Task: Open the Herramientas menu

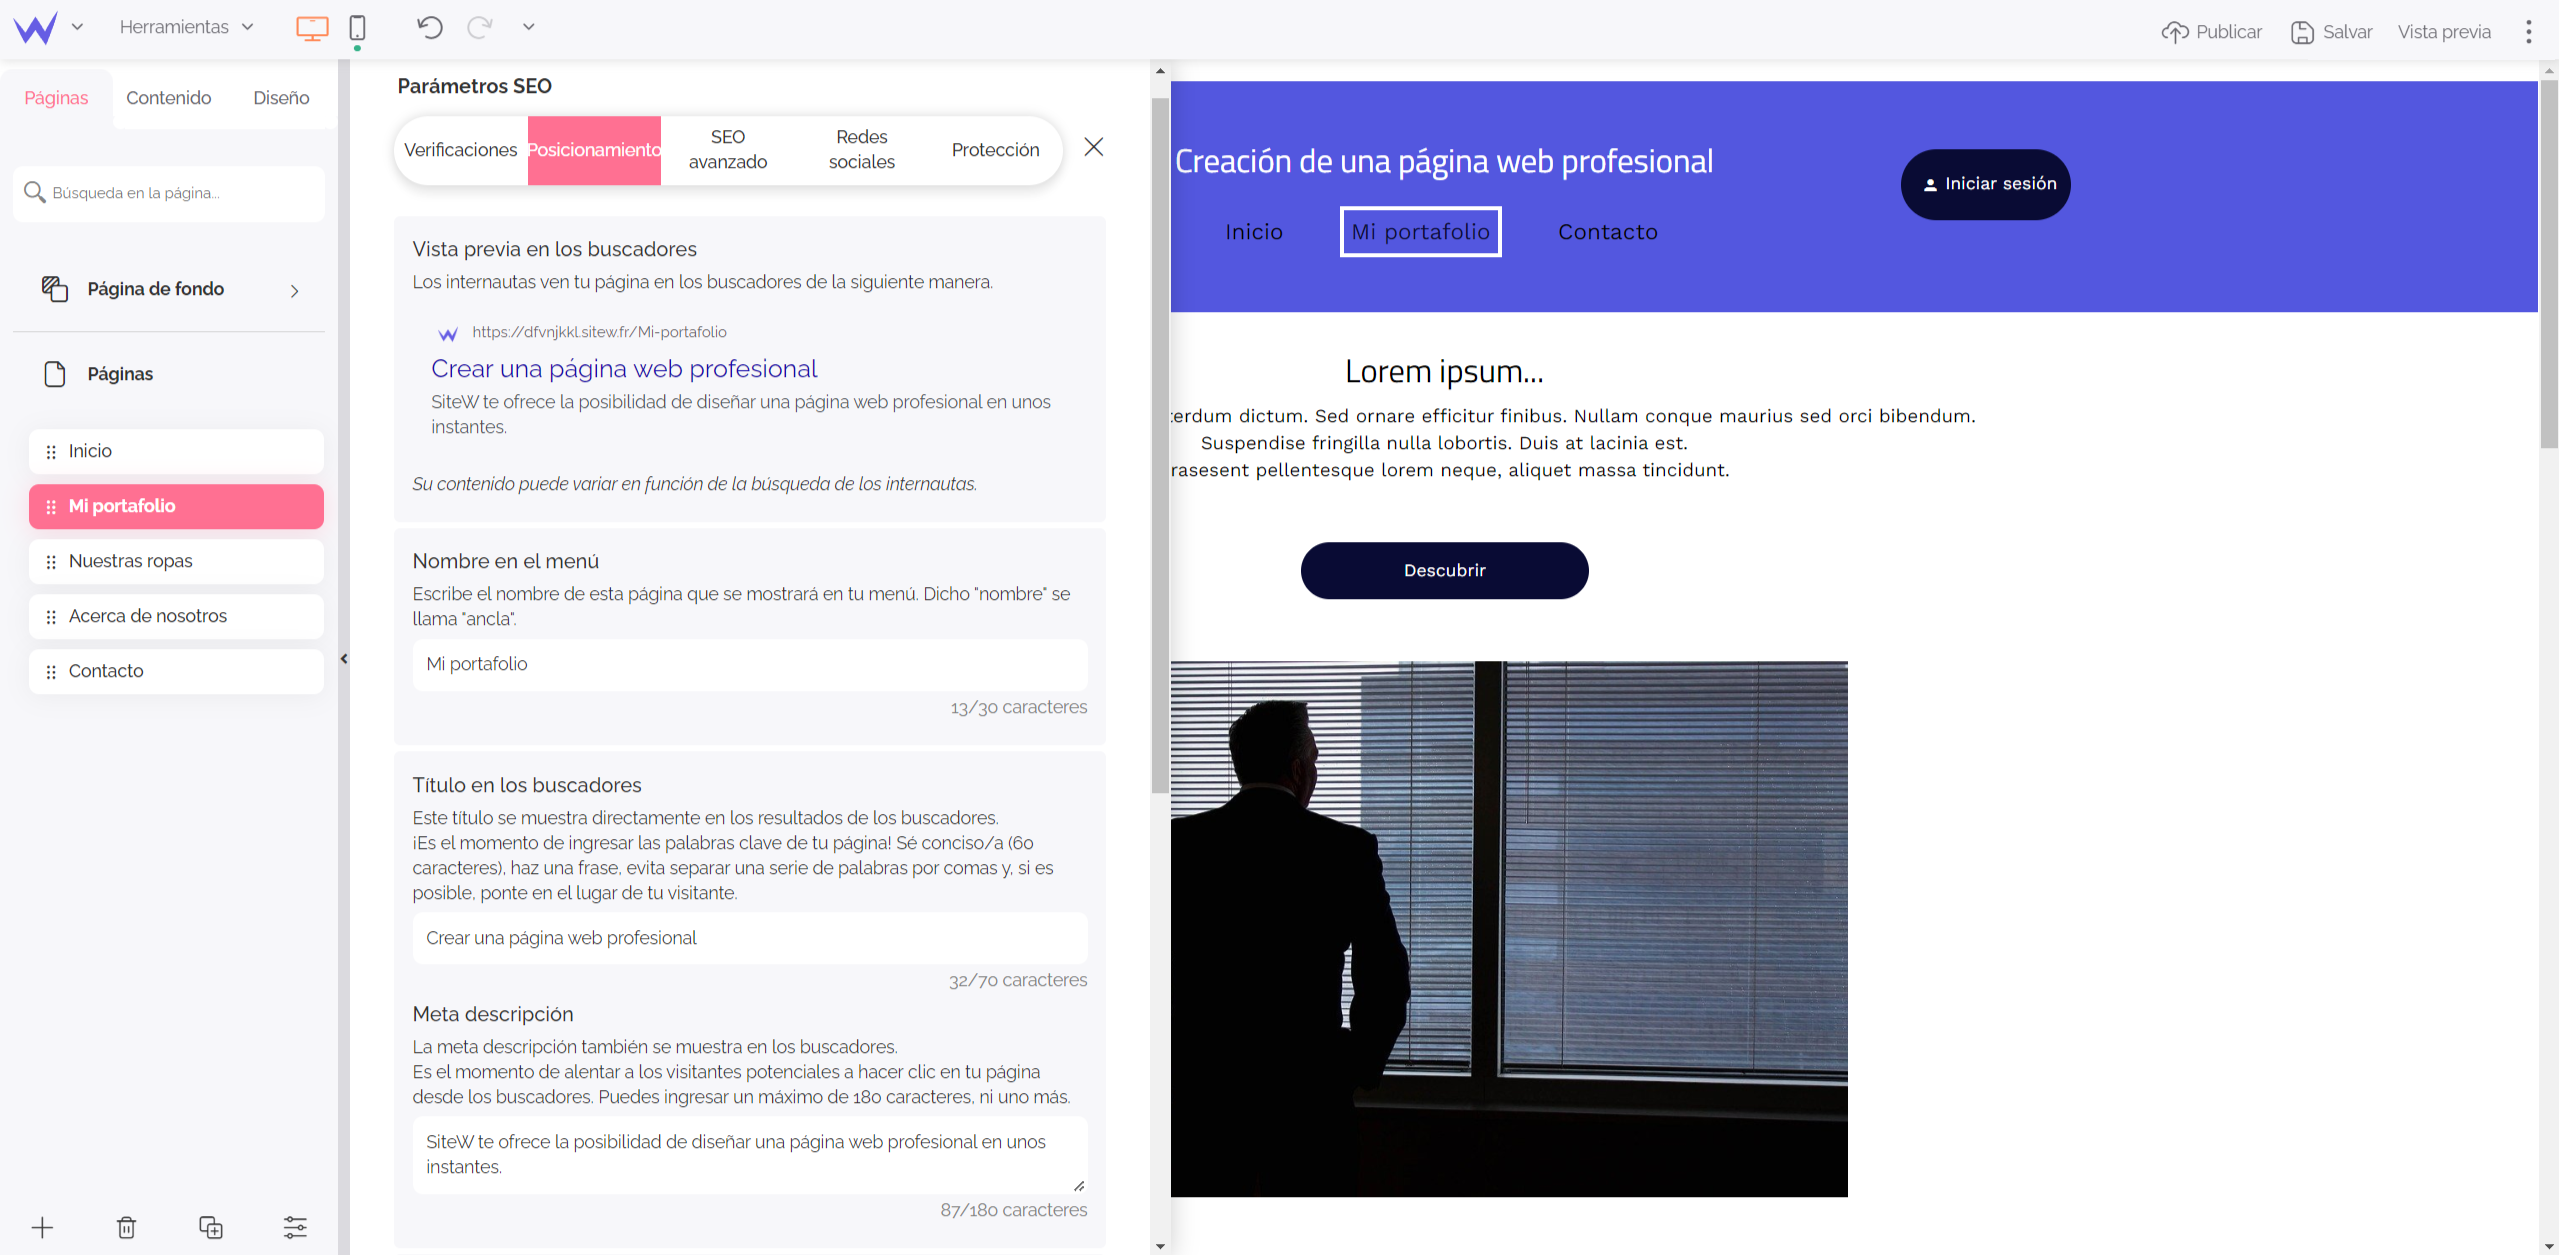Action: pyautogui.click(x=187, y=27)
